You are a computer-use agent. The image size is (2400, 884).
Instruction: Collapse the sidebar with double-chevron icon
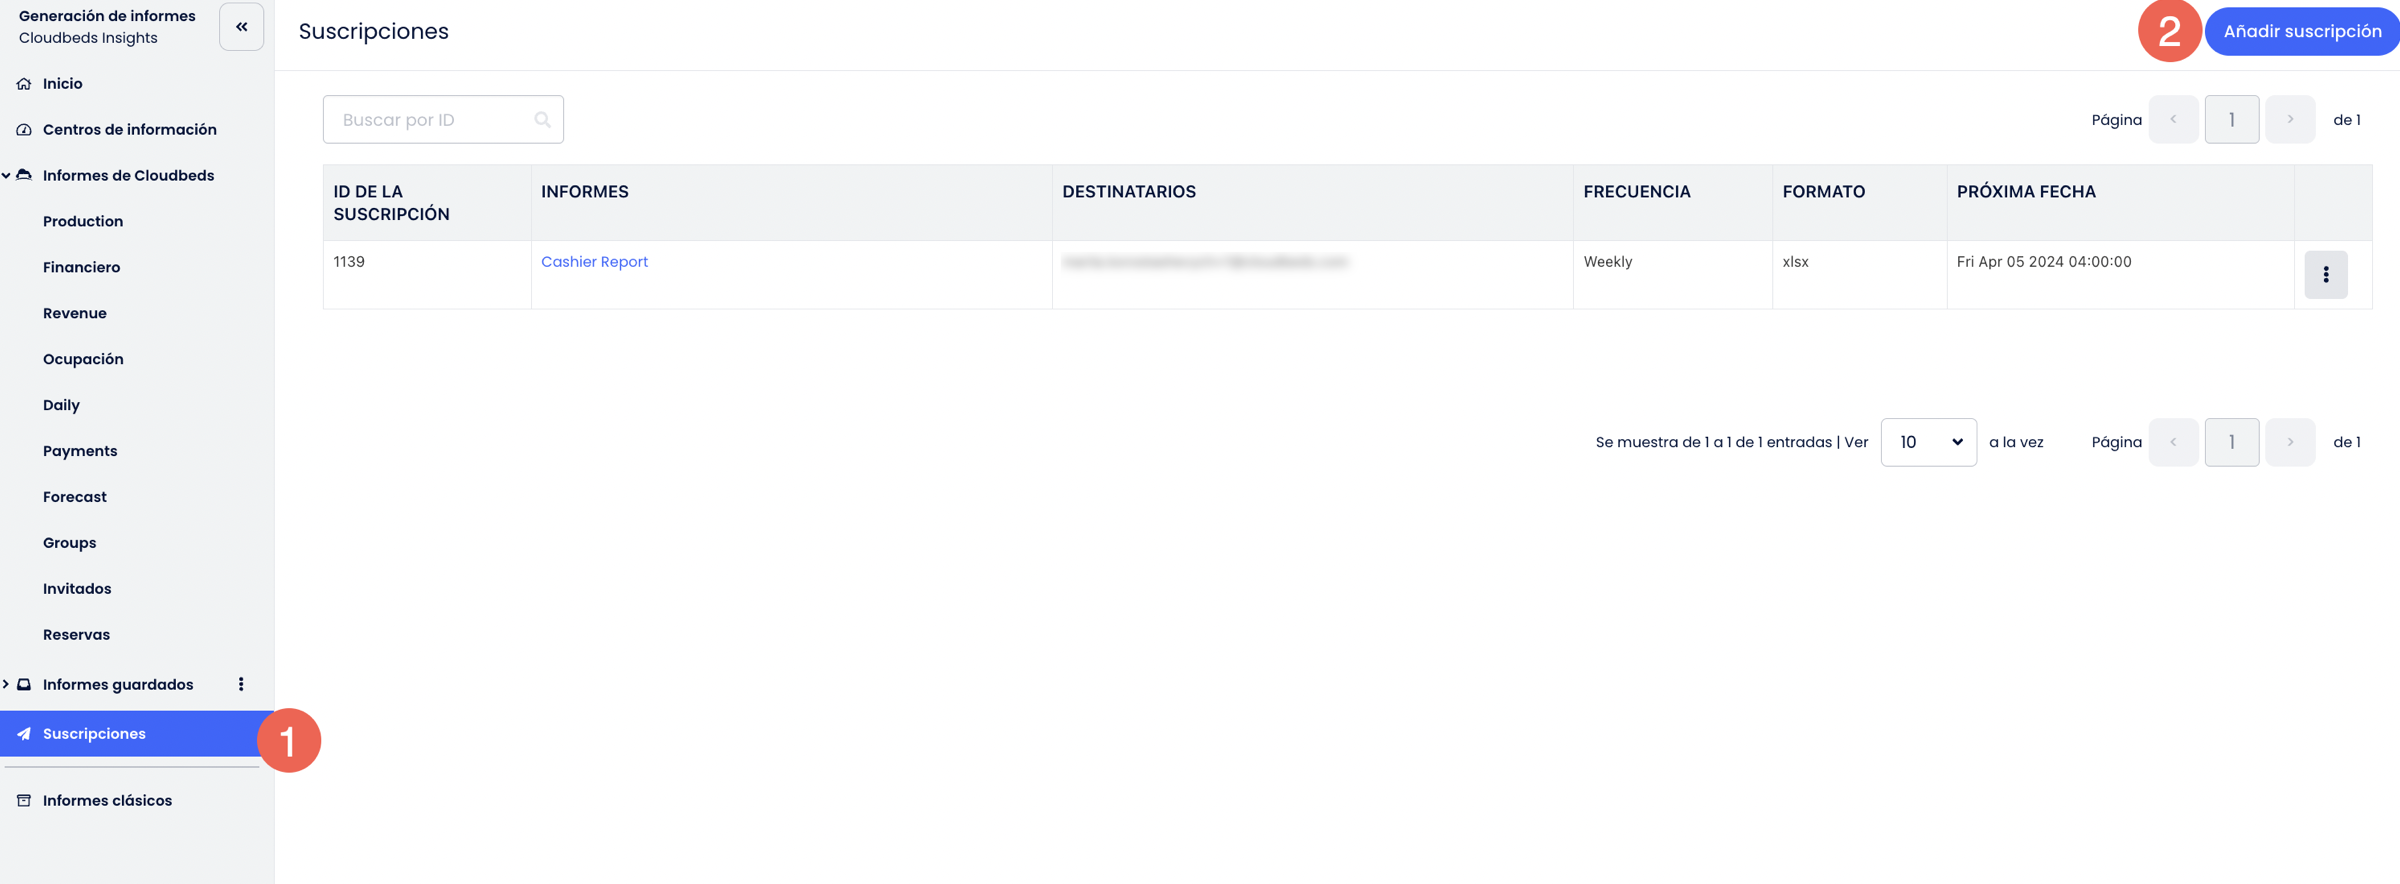click(x=241, y=27)
